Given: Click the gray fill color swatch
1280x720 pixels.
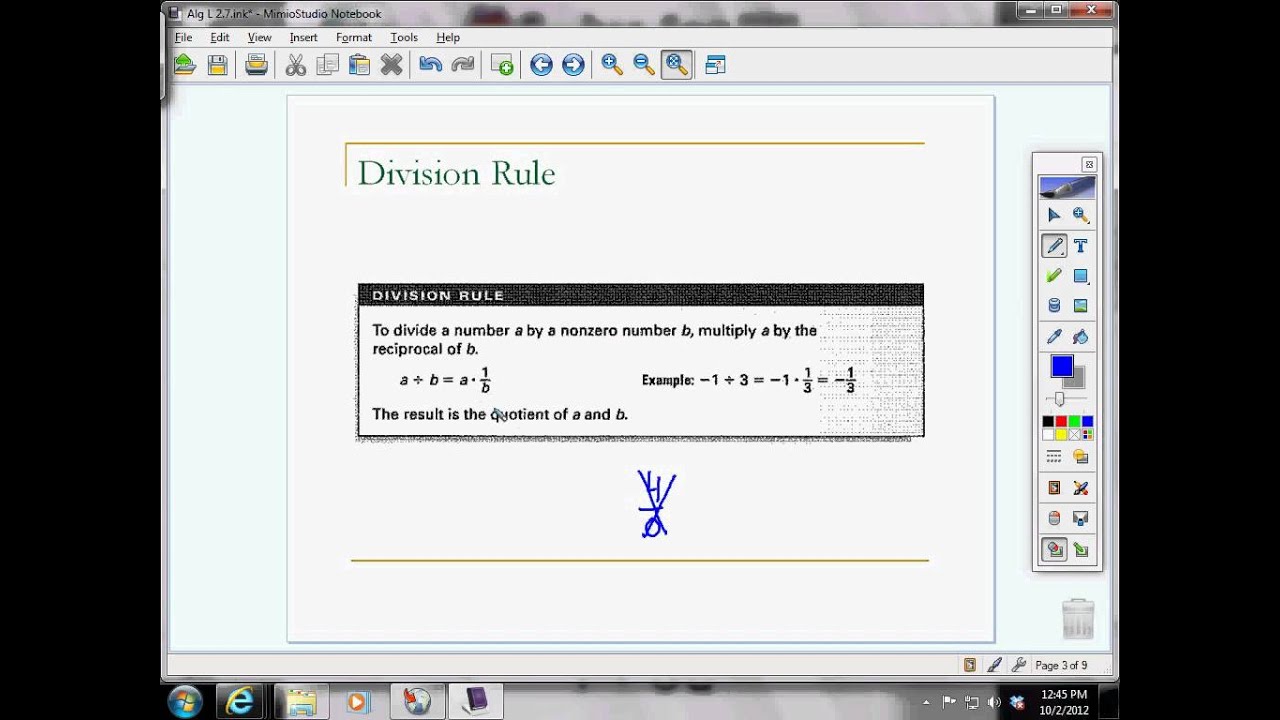Looking at the screenshot, I should point(1077,380).
